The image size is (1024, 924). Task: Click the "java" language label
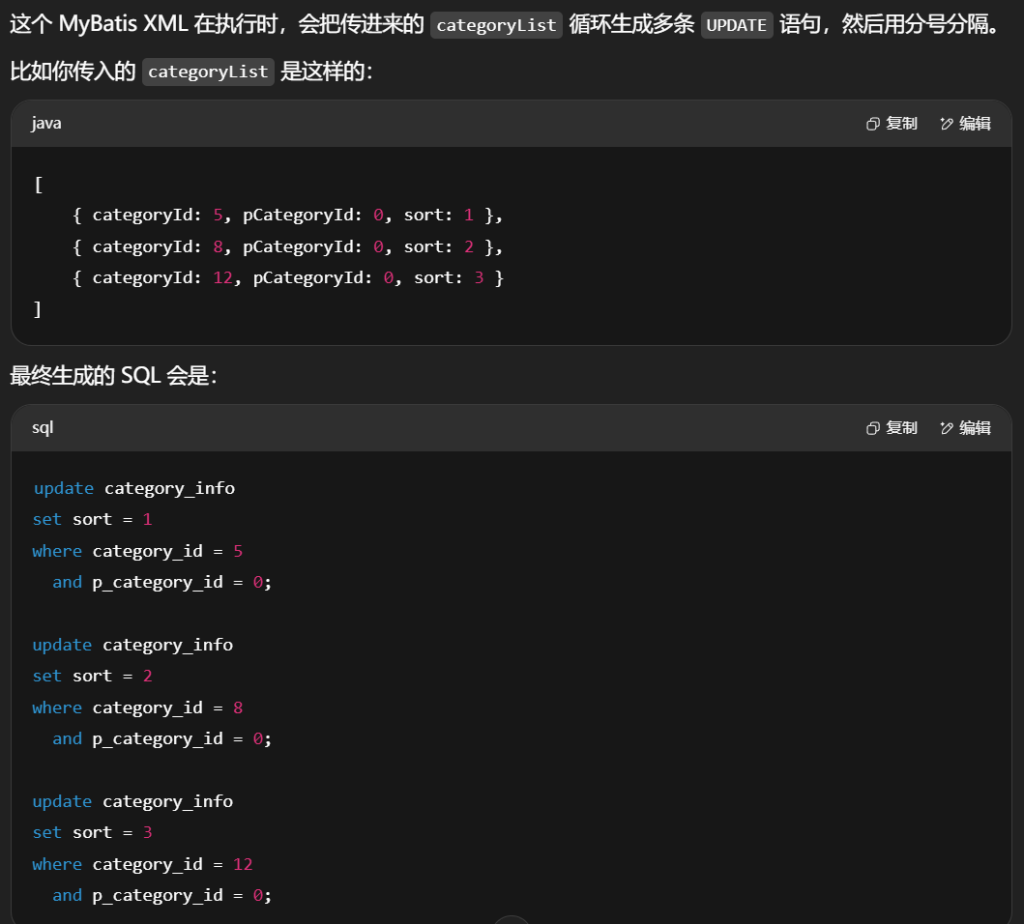tap(46, 124)
